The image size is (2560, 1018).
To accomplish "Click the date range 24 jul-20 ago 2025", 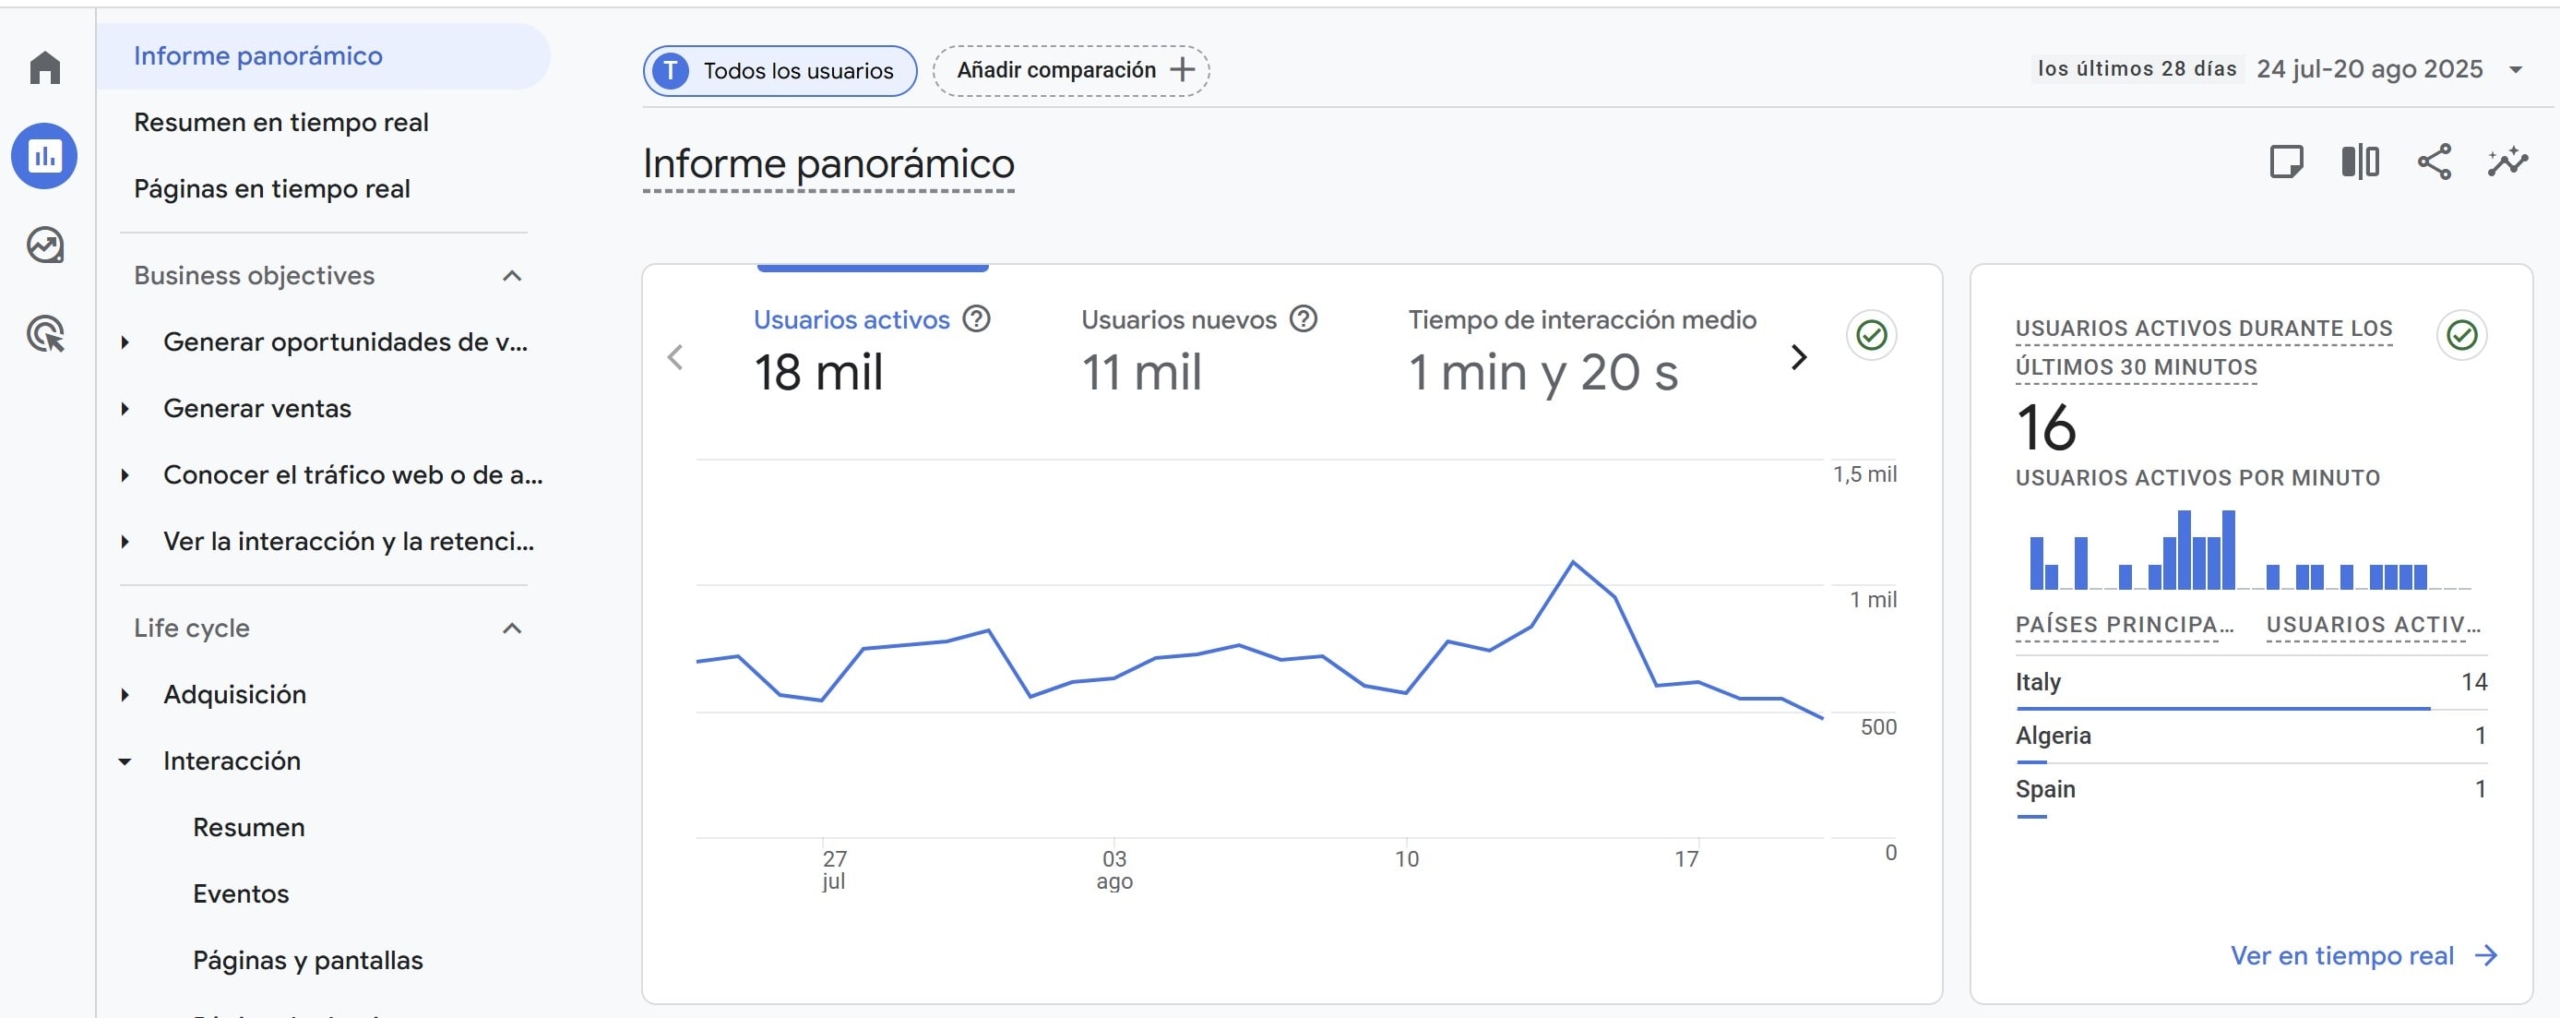I will coord(2370,69).
